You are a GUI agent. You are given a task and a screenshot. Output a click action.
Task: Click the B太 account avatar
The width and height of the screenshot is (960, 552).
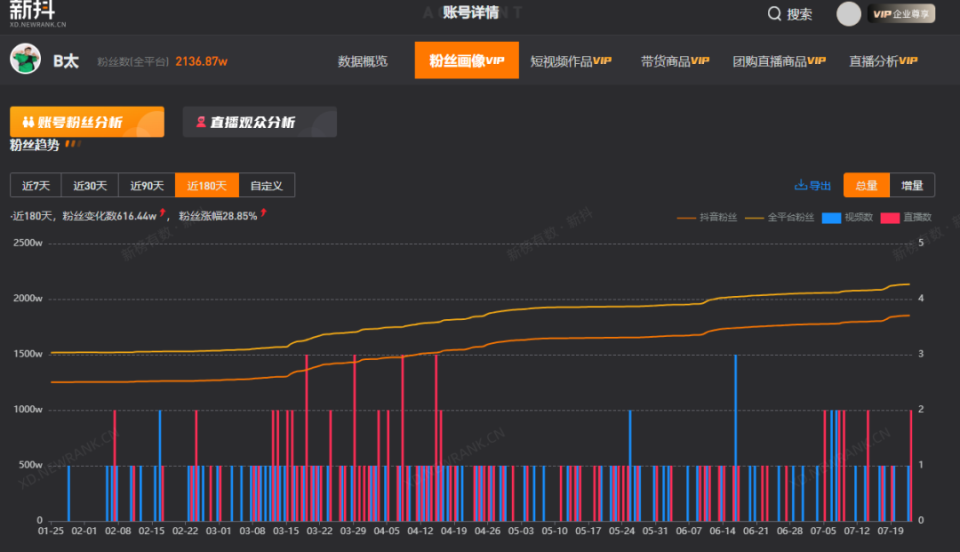click(25, 60)
